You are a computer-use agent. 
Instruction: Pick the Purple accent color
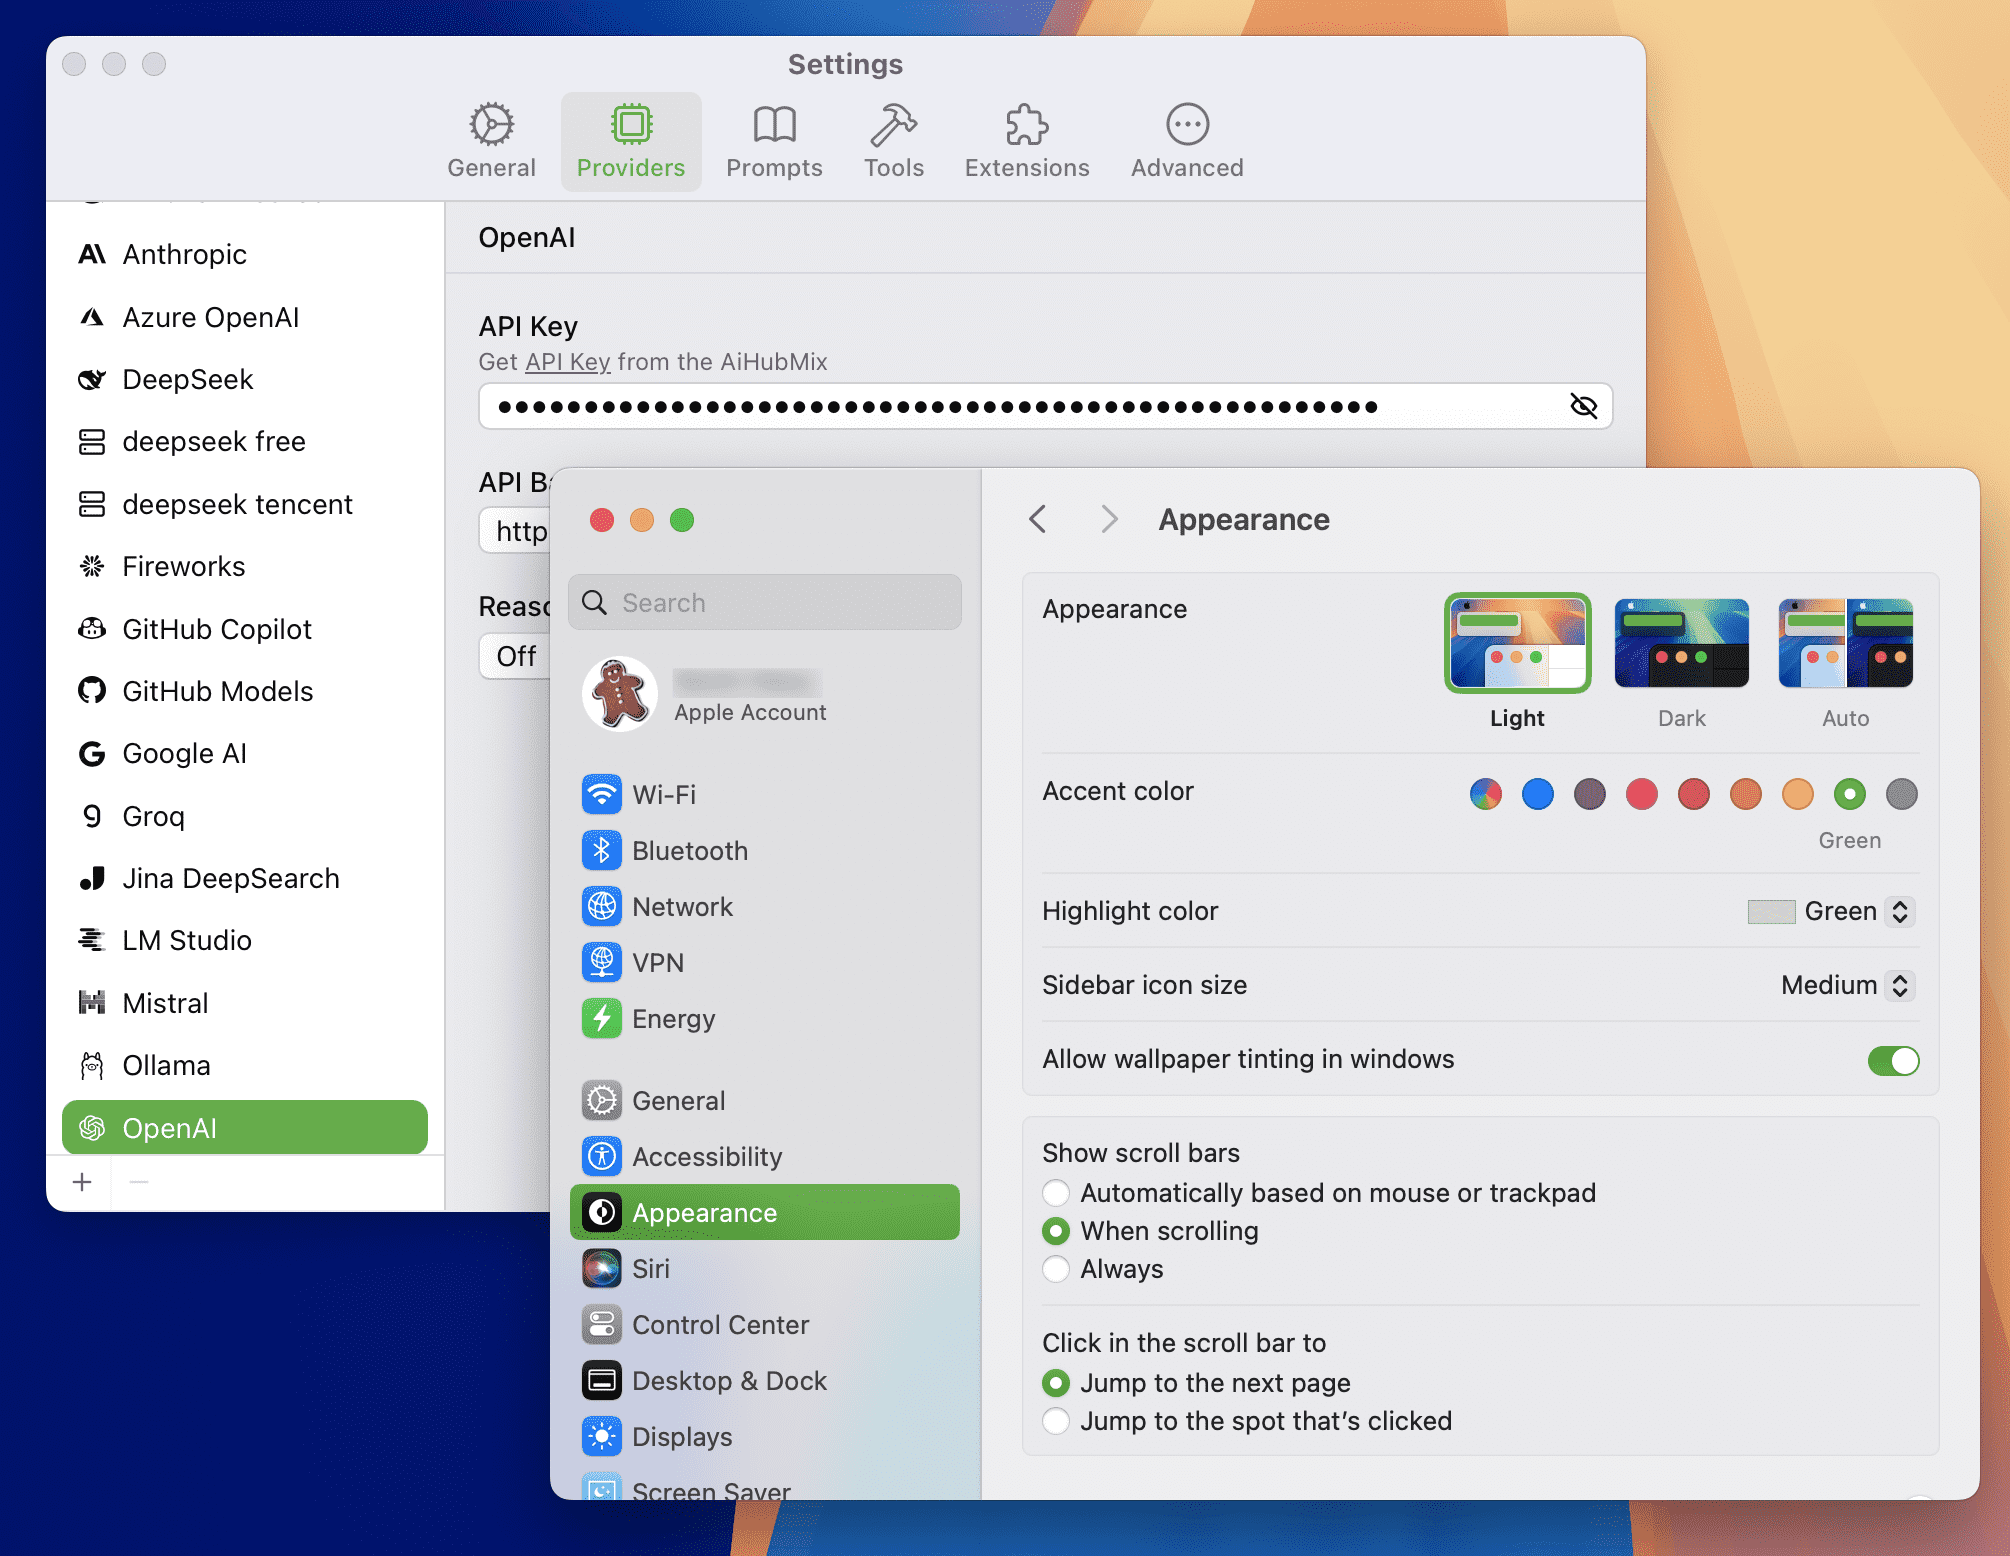click(x=1590, y=794)
